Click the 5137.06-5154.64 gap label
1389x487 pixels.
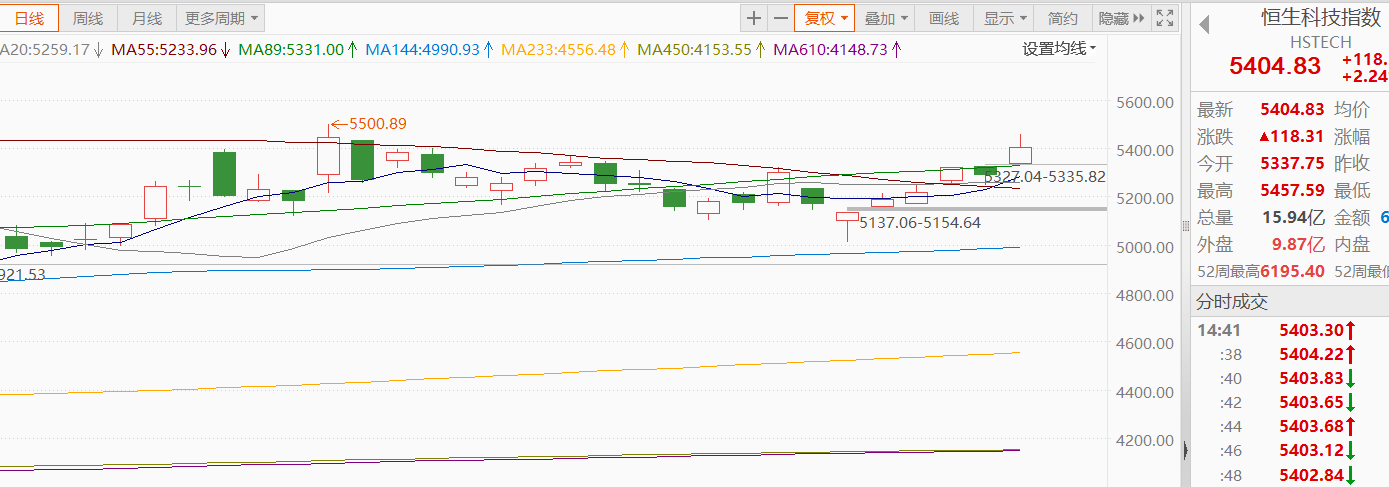coord(920,222)
